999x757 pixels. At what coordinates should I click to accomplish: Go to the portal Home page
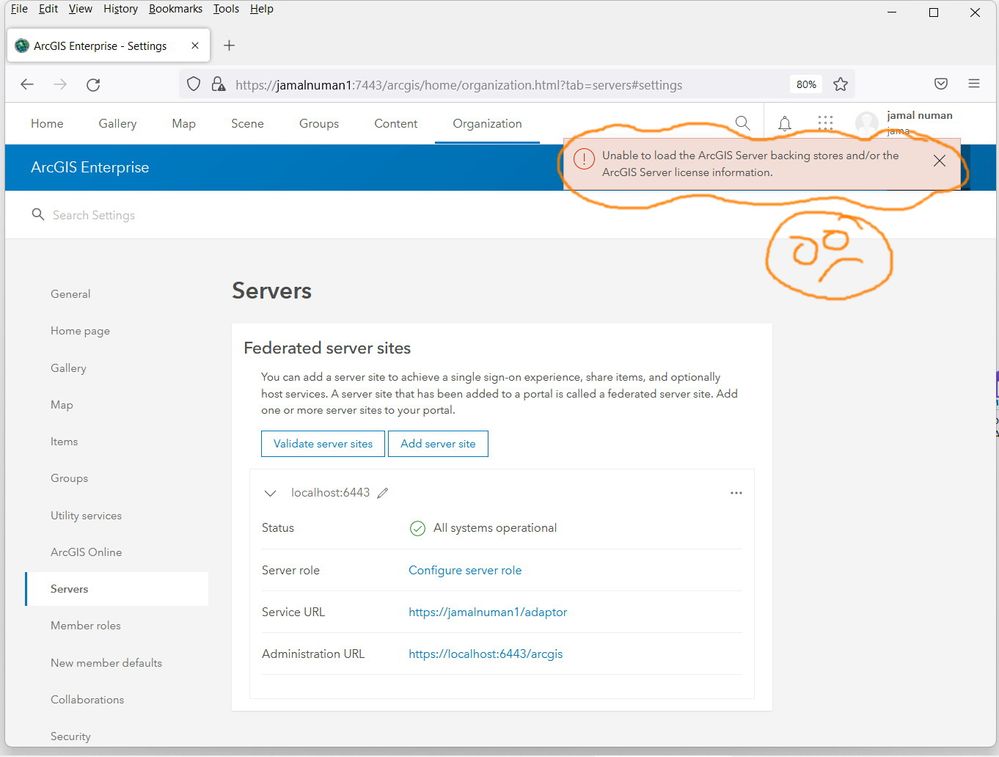click(47, 124)
